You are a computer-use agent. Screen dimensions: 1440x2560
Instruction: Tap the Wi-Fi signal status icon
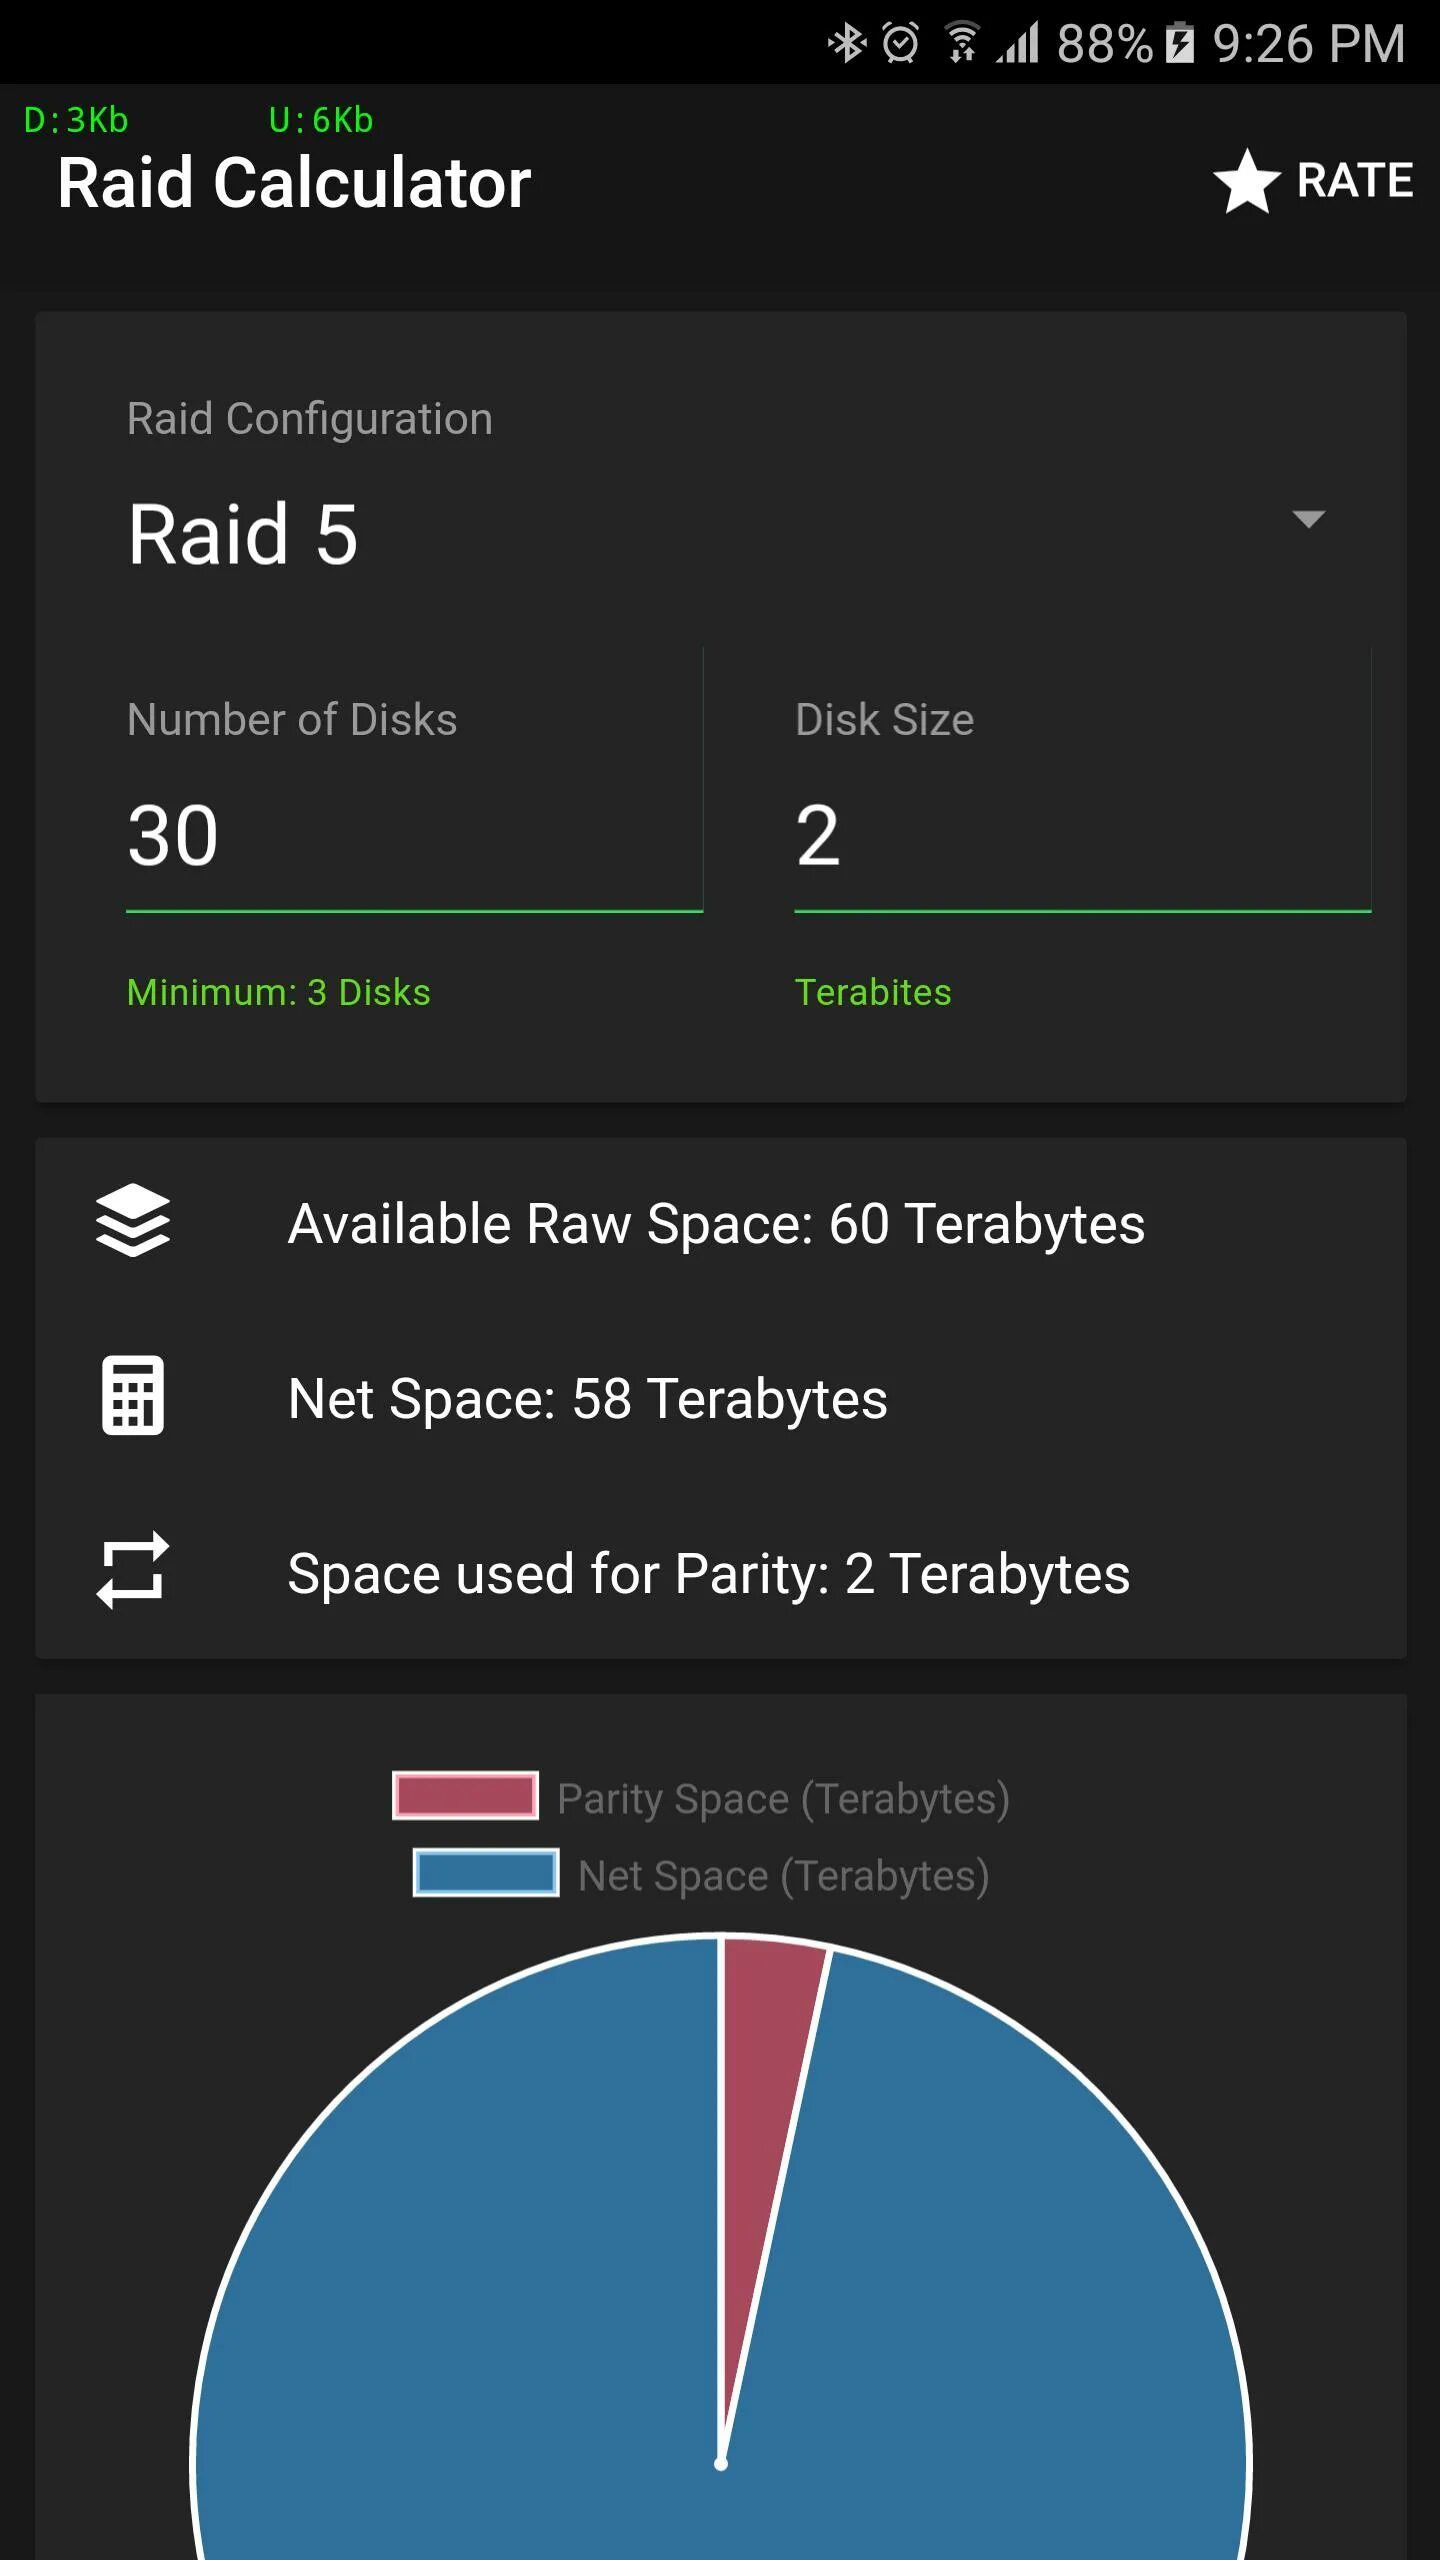(x=962, y=43)
